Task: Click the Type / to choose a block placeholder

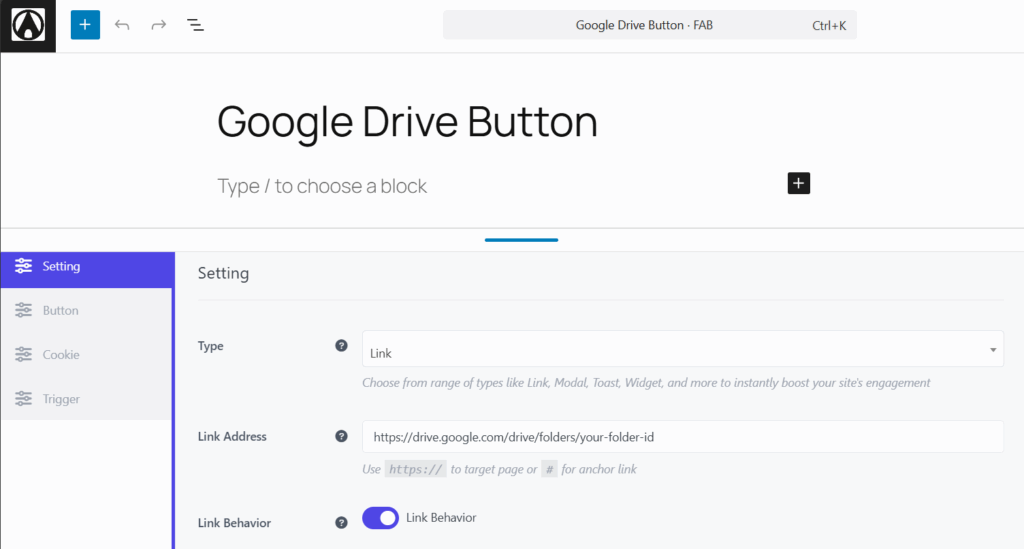Action: (322, 186)
